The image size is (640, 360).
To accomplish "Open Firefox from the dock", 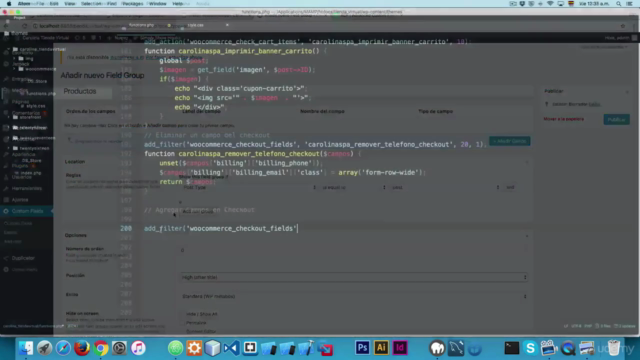I will pyautogui.click(x=82, y=348).
